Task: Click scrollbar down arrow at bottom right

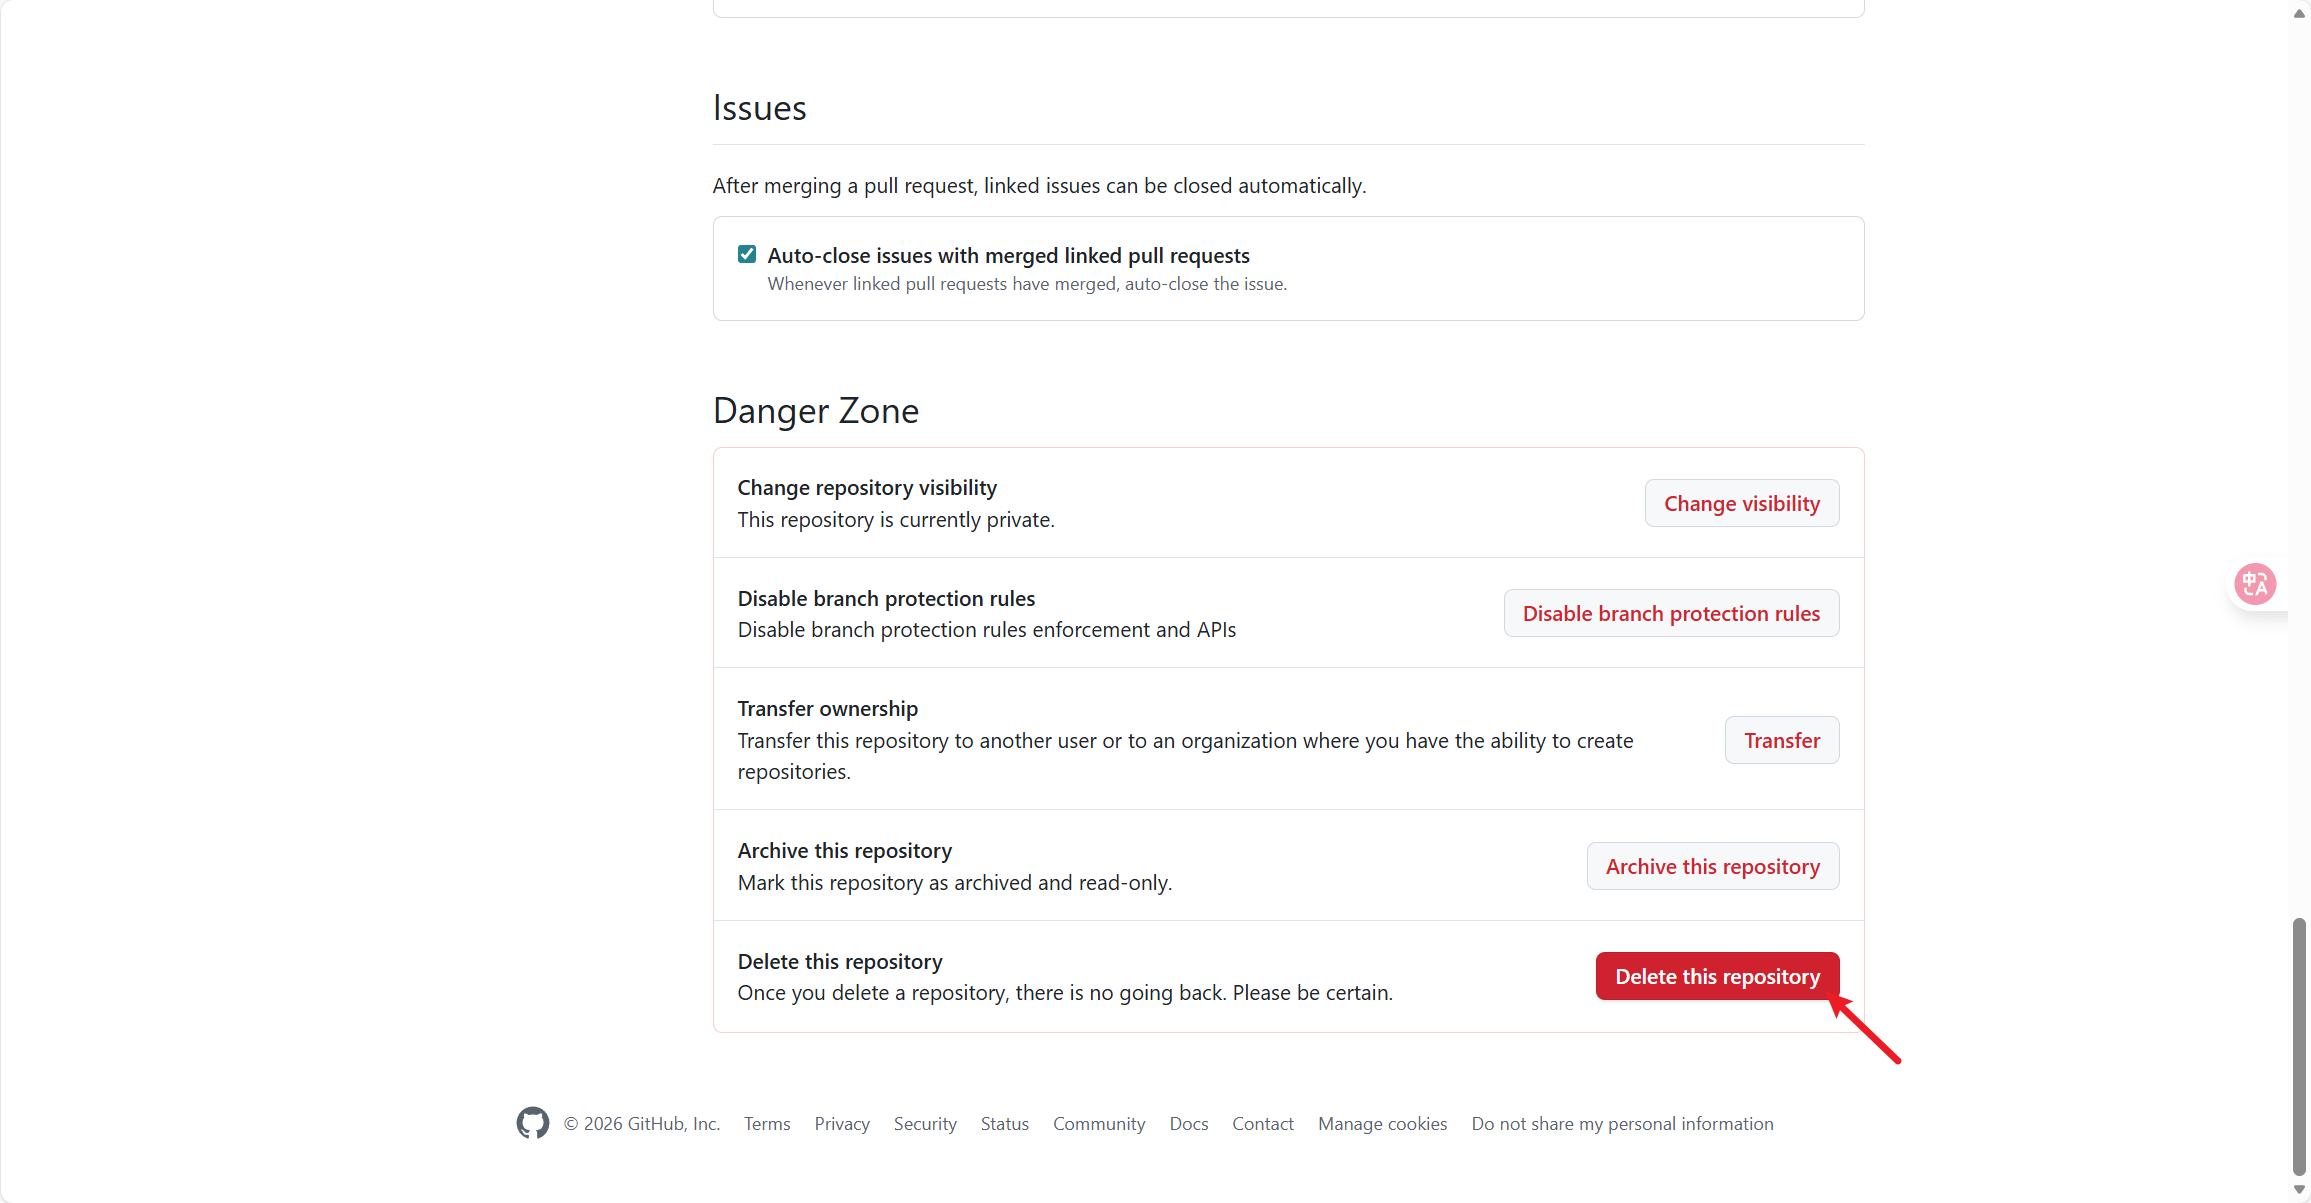Action: point(2299,1190)
